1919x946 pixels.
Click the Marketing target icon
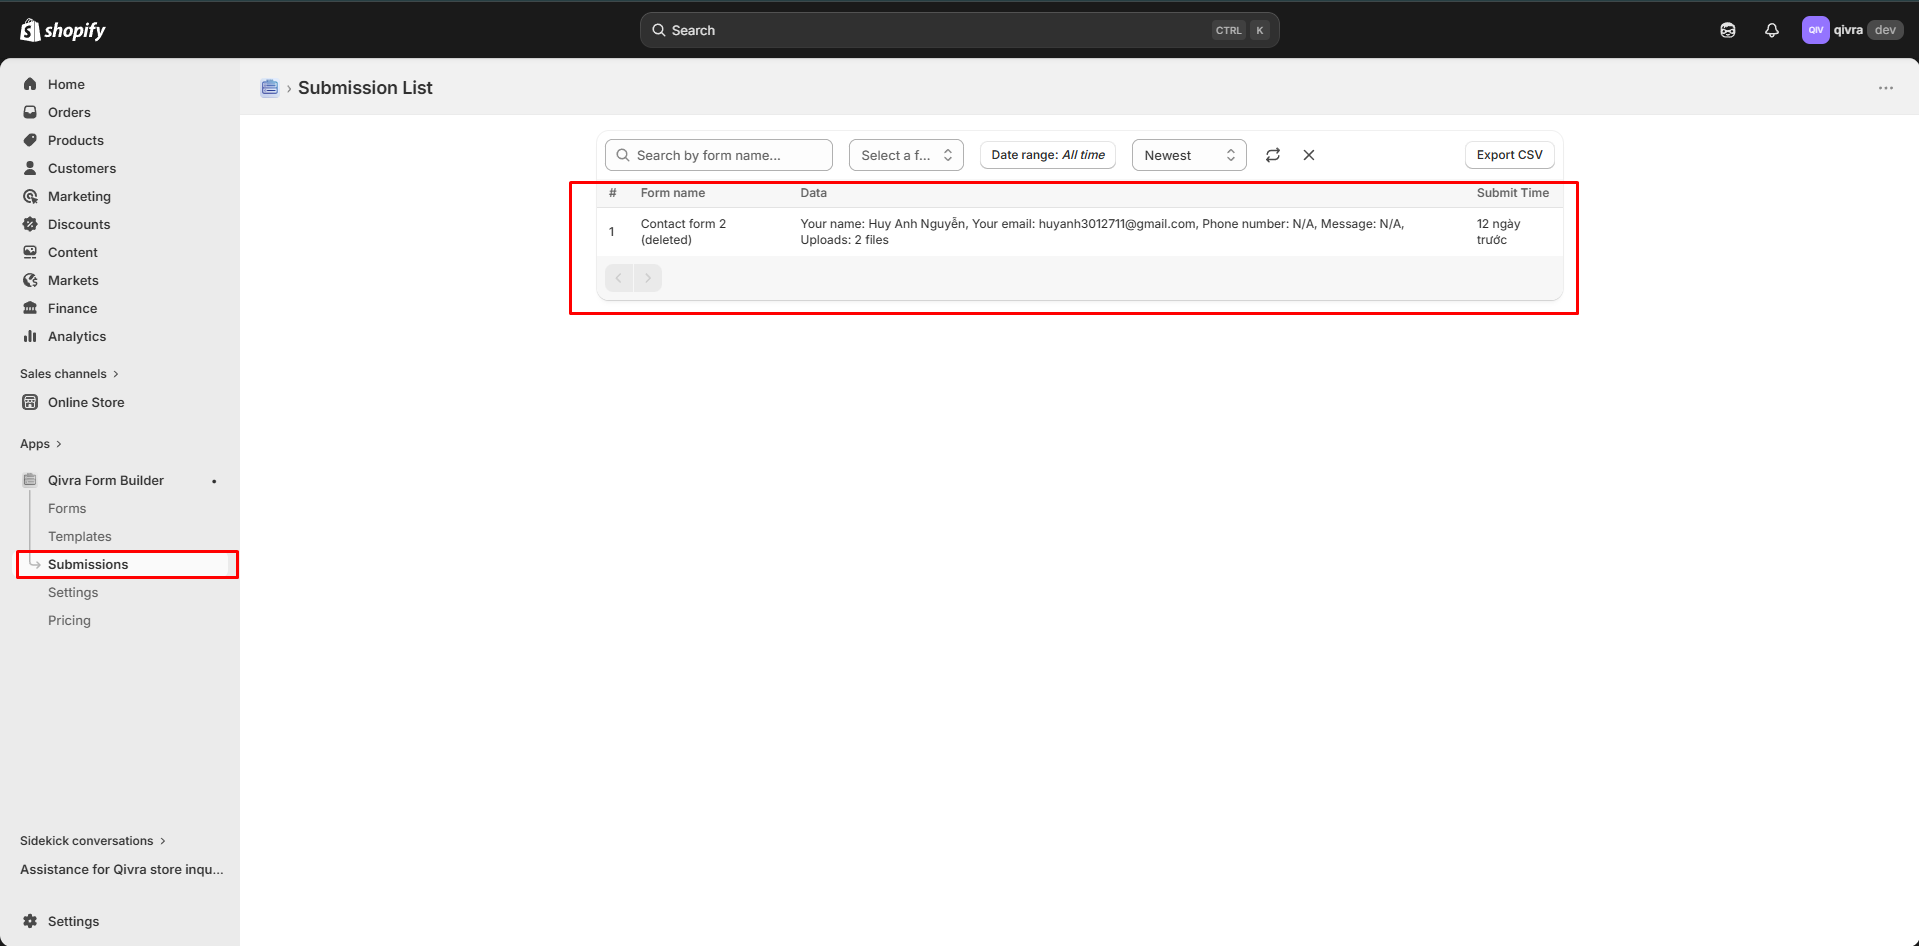tap(30, 196)
